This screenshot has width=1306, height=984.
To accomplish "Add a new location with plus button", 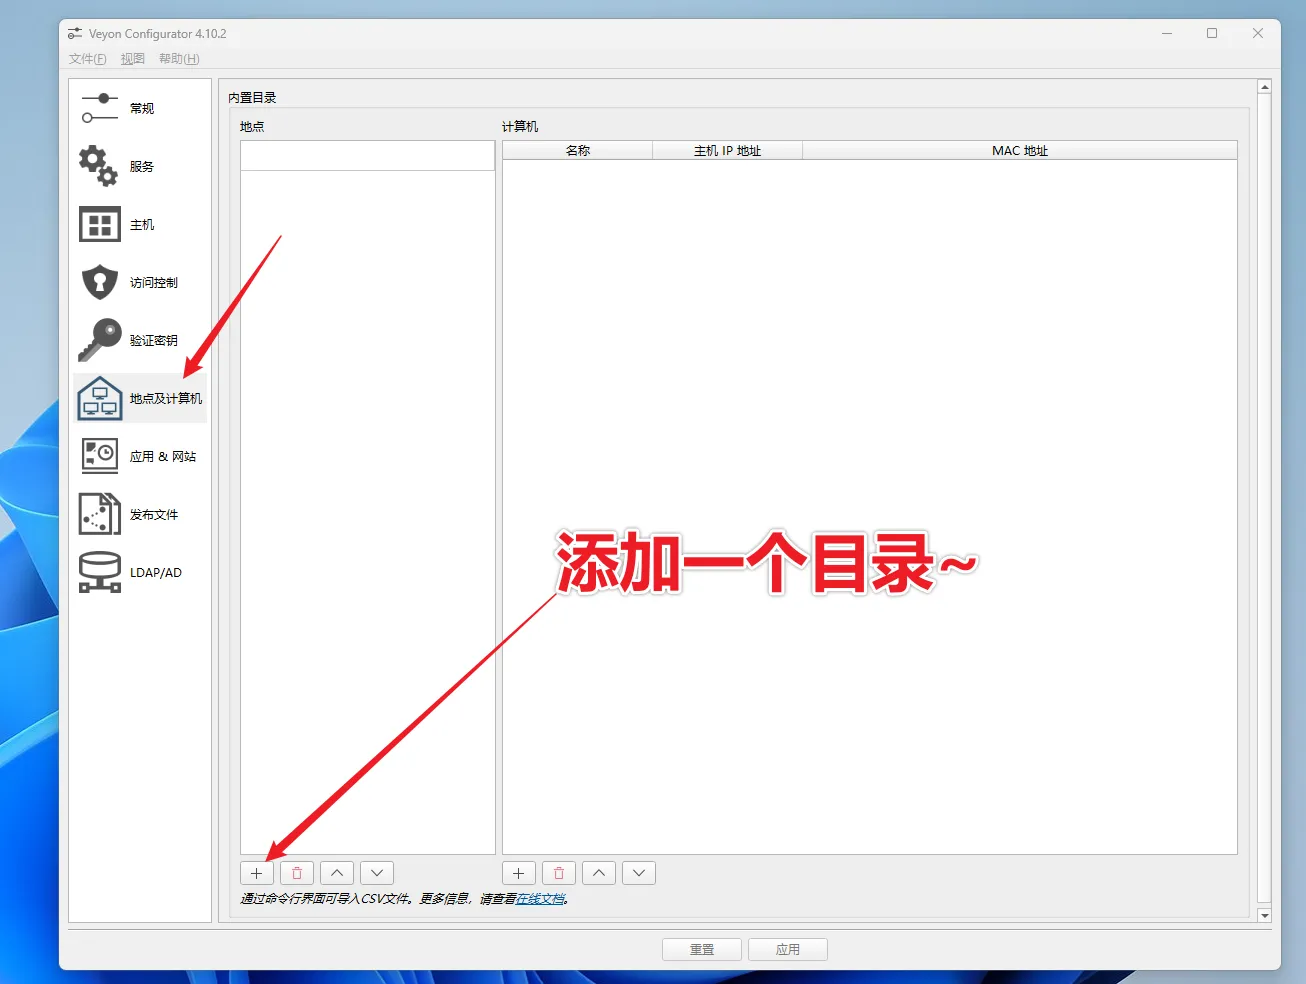I will [257, 873].
